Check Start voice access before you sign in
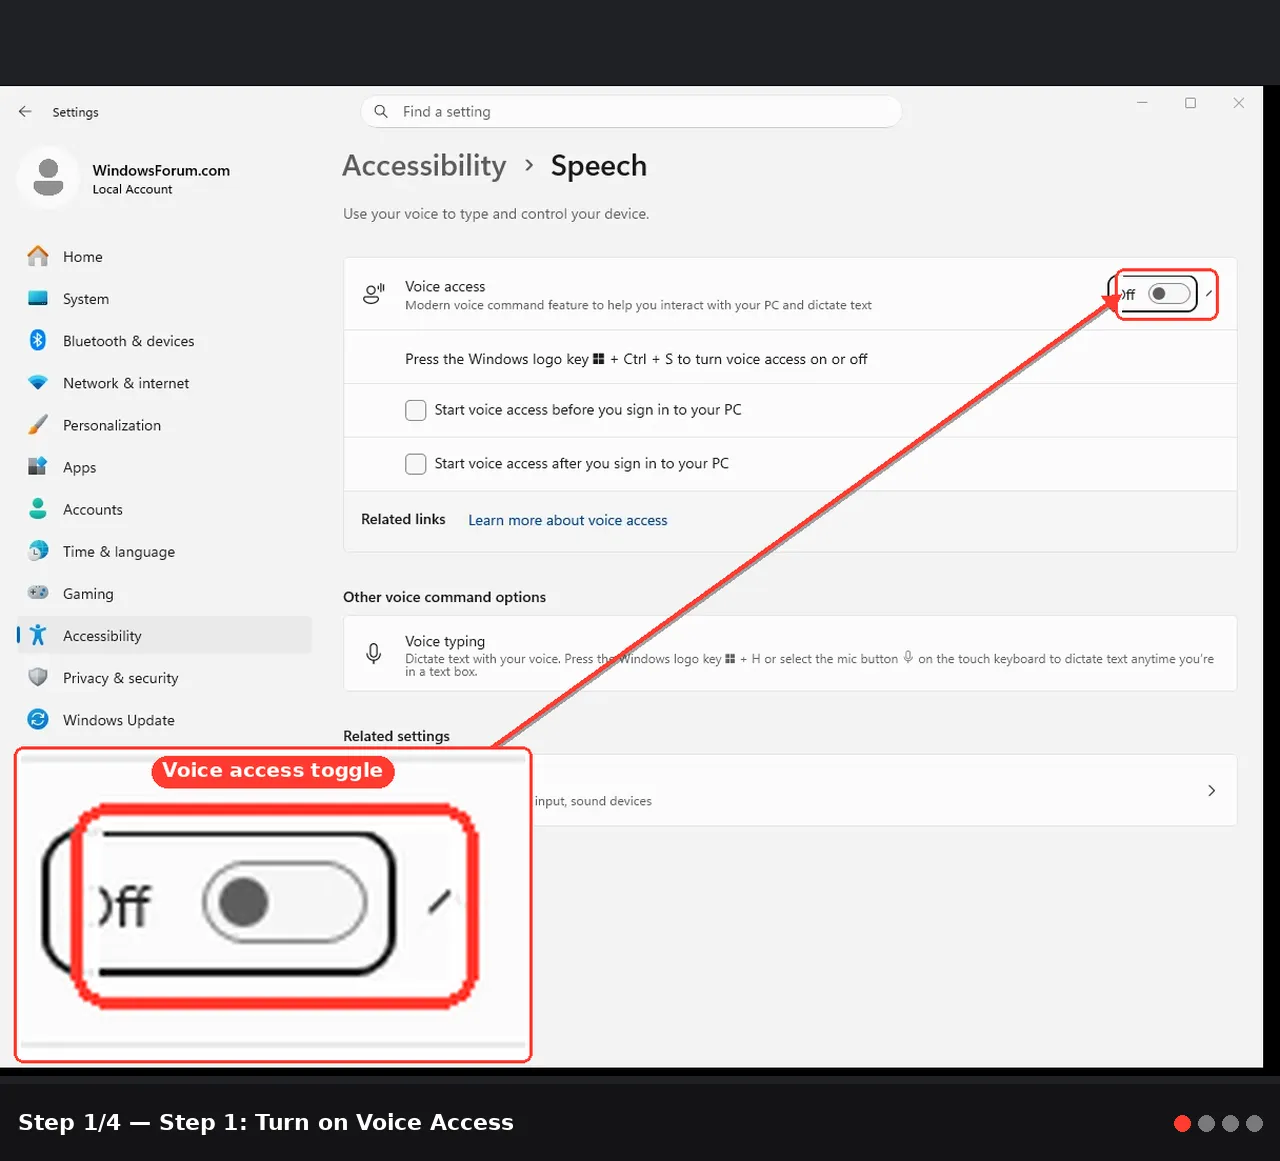The image size is (1280, 1161). coord(416,410)
